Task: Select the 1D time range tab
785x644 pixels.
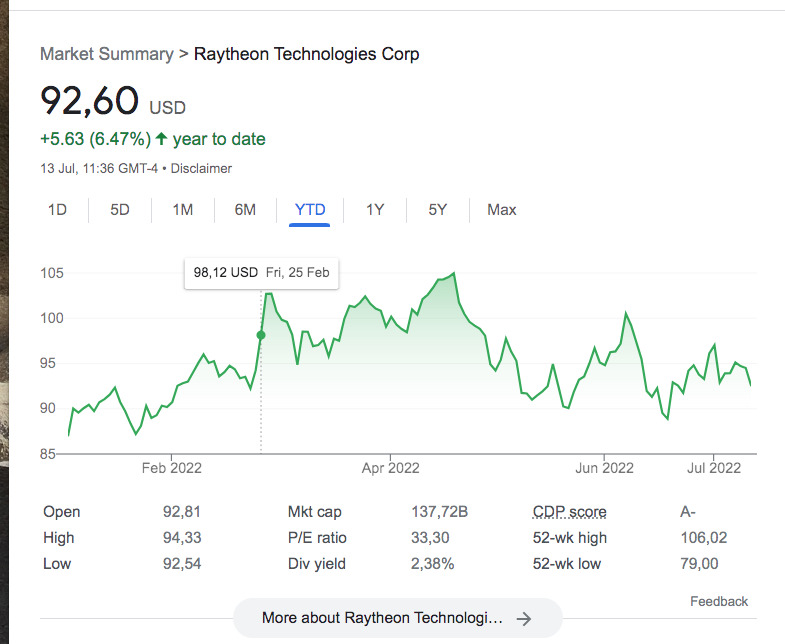Action: (x=58, y=210)
